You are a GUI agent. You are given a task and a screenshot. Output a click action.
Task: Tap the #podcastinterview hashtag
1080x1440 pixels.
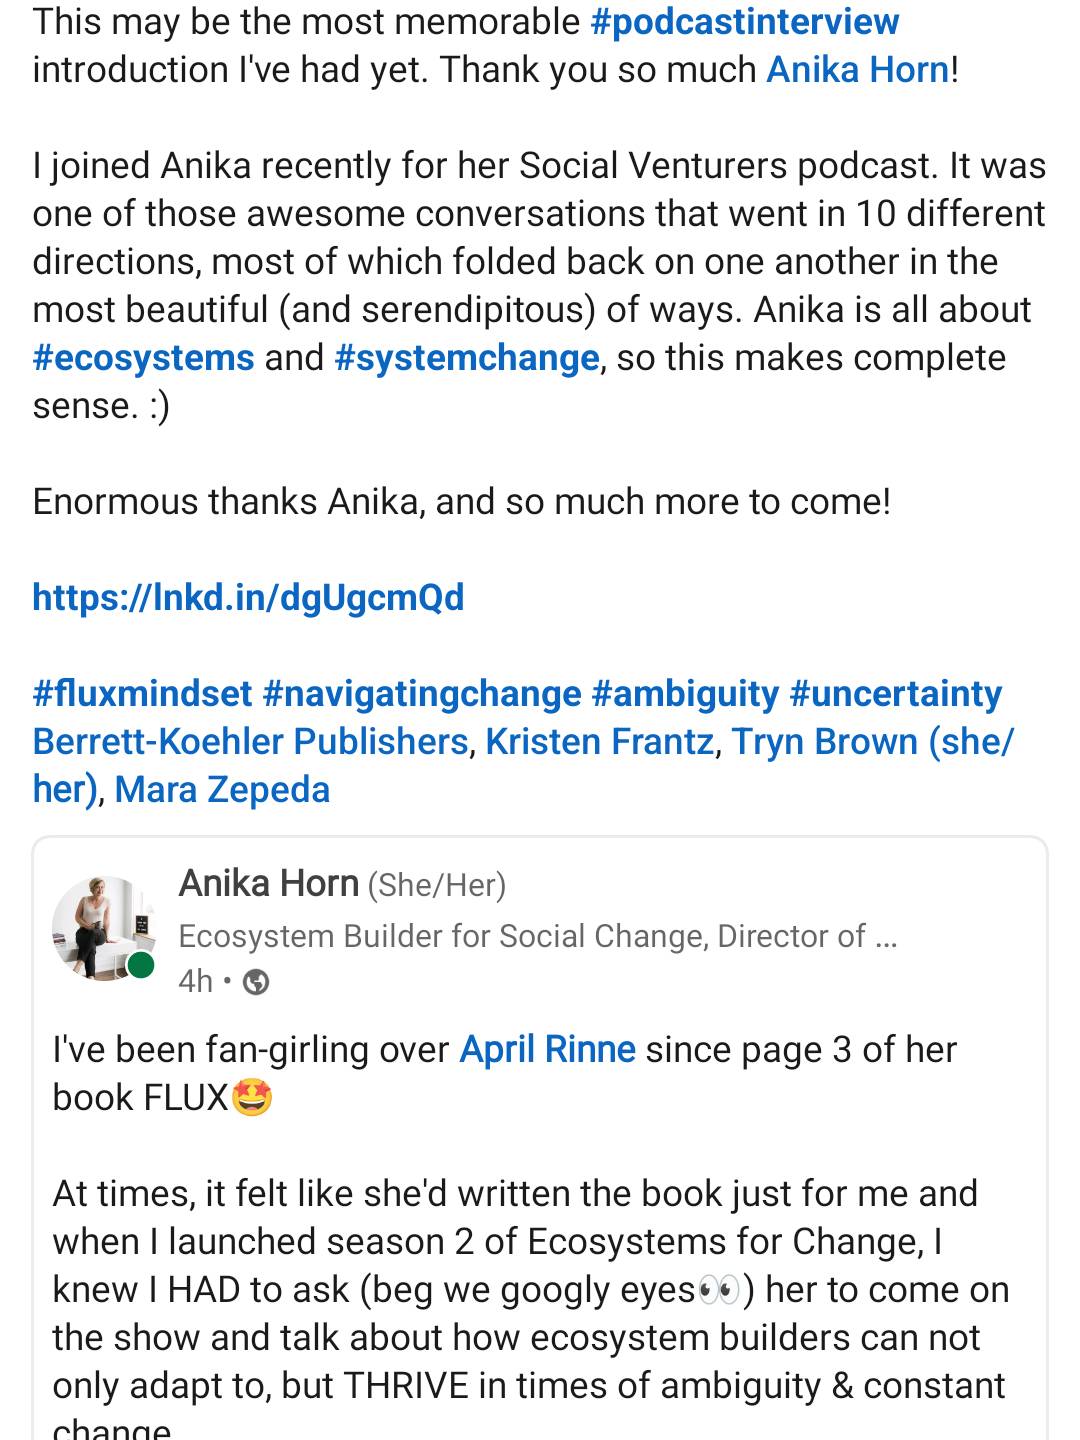click(744, 22)
